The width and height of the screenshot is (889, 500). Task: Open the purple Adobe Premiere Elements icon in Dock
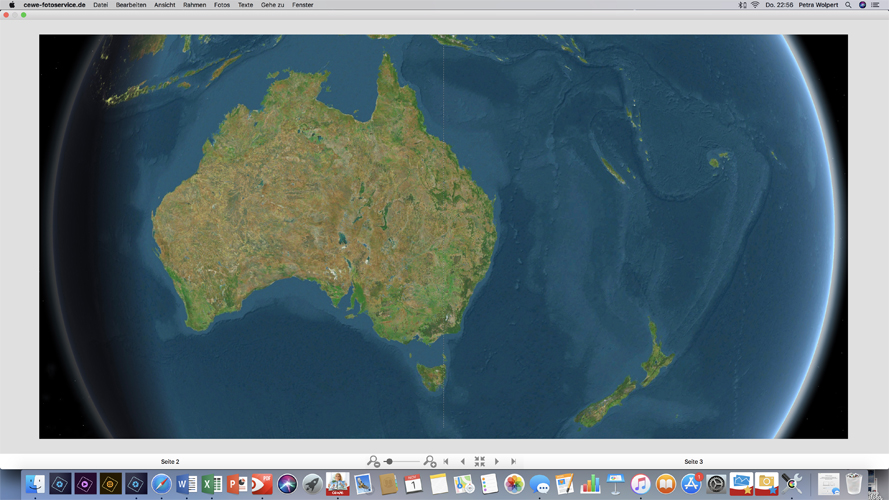click(86, 484)
